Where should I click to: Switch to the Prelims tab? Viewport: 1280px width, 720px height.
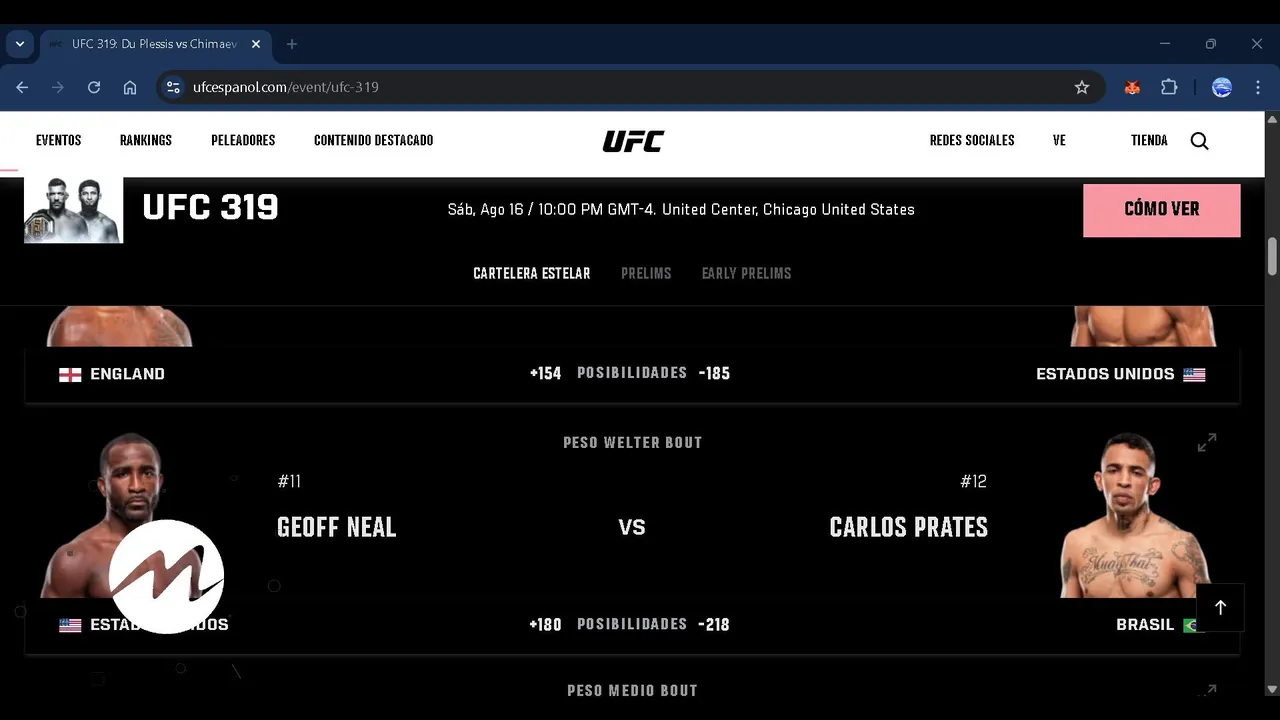[646, 273]
